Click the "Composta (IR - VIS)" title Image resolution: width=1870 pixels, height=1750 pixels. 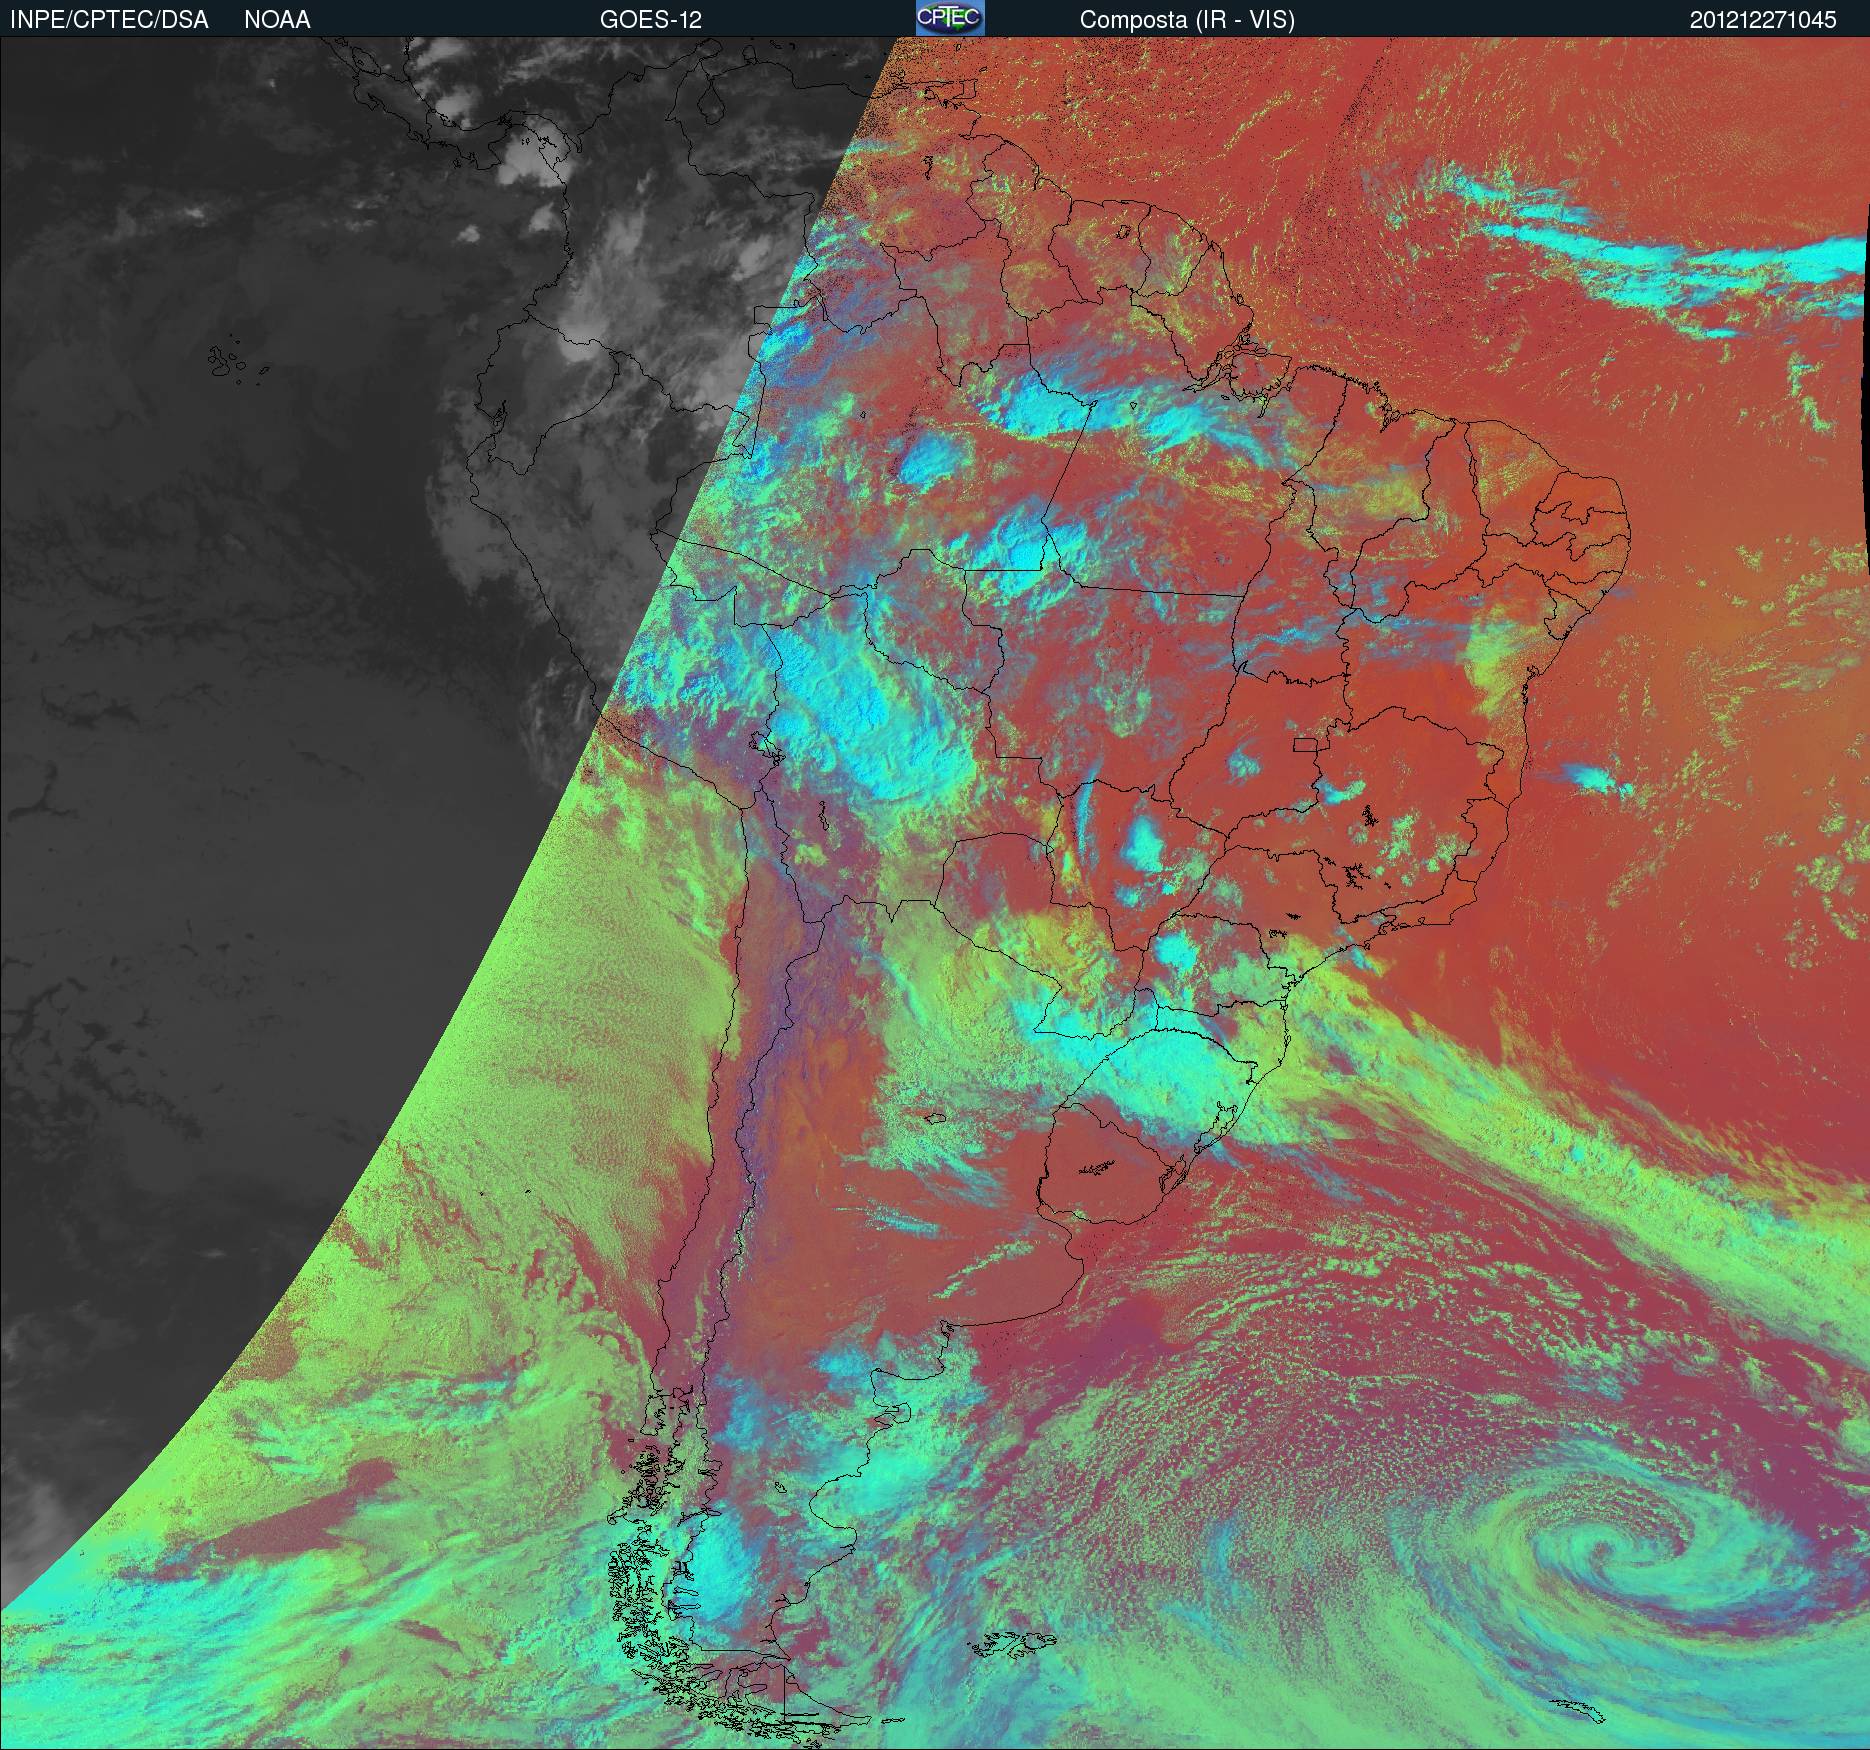tap(1187, 20)
